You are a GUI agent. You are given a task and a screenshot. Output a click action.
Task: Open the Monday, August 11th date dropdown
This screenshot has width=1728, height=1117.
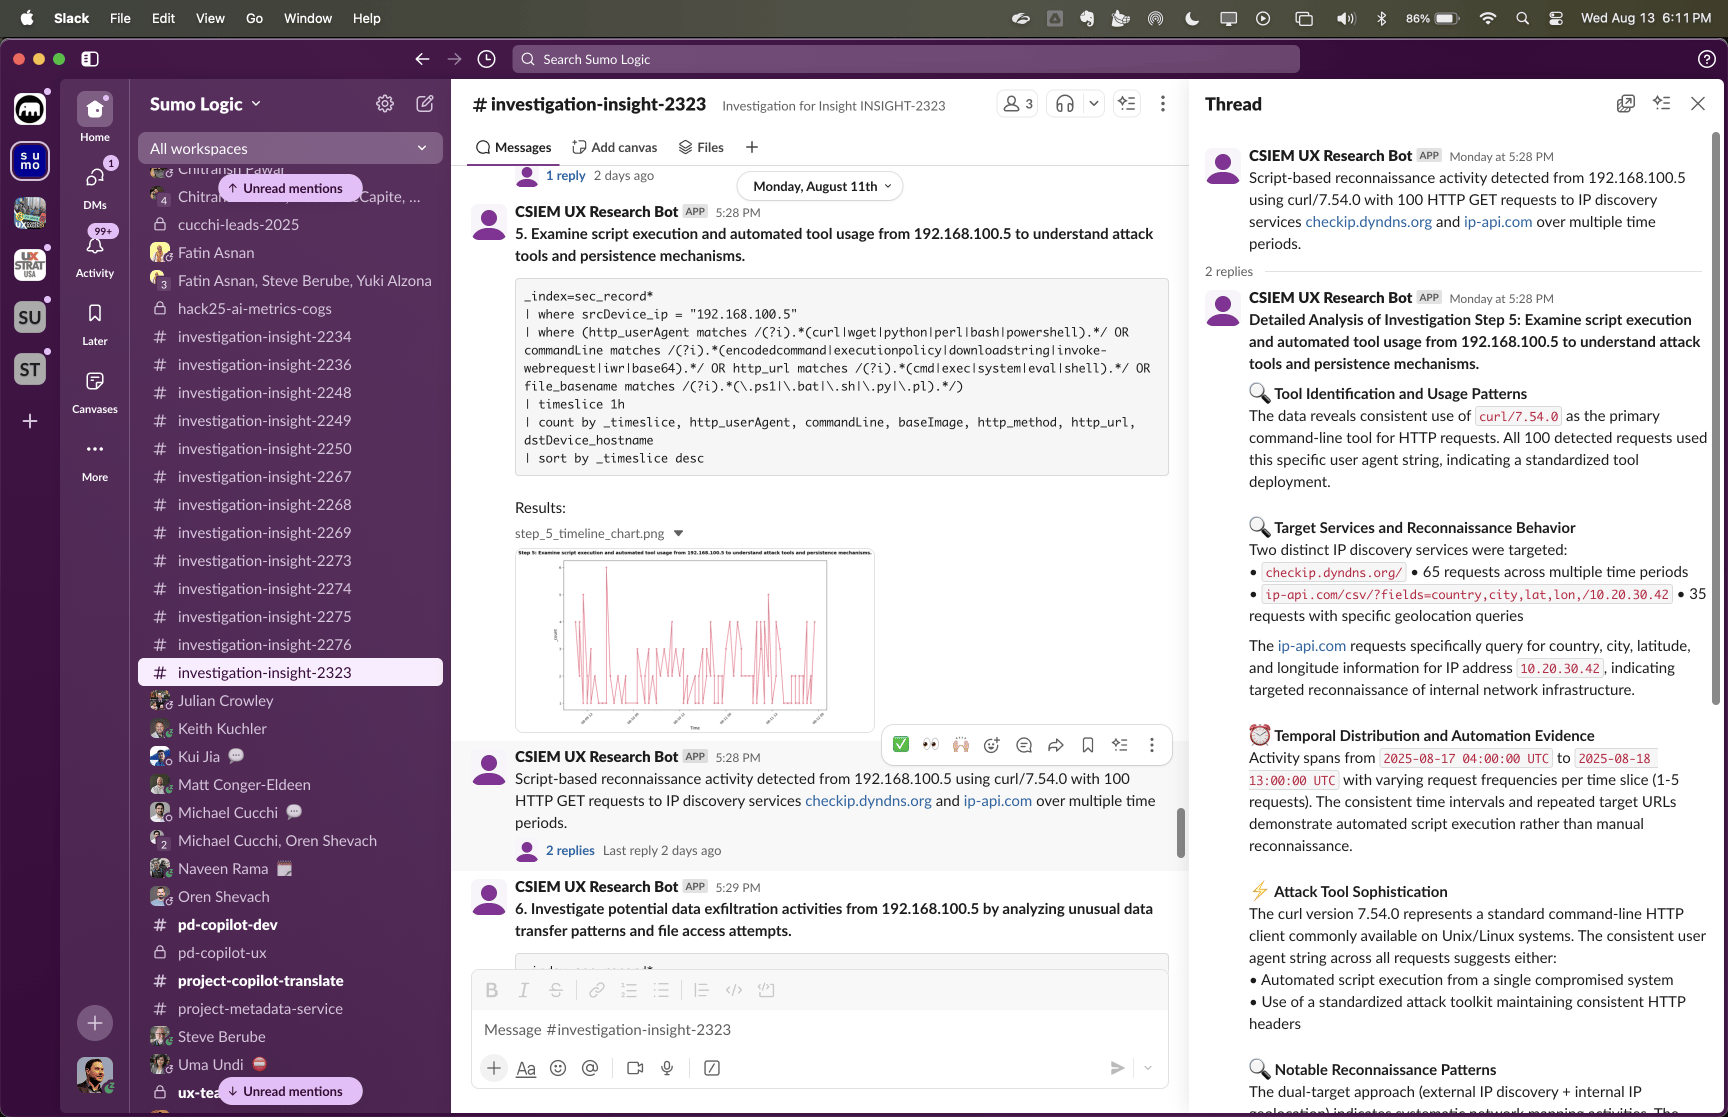click(x=821, y=186)
